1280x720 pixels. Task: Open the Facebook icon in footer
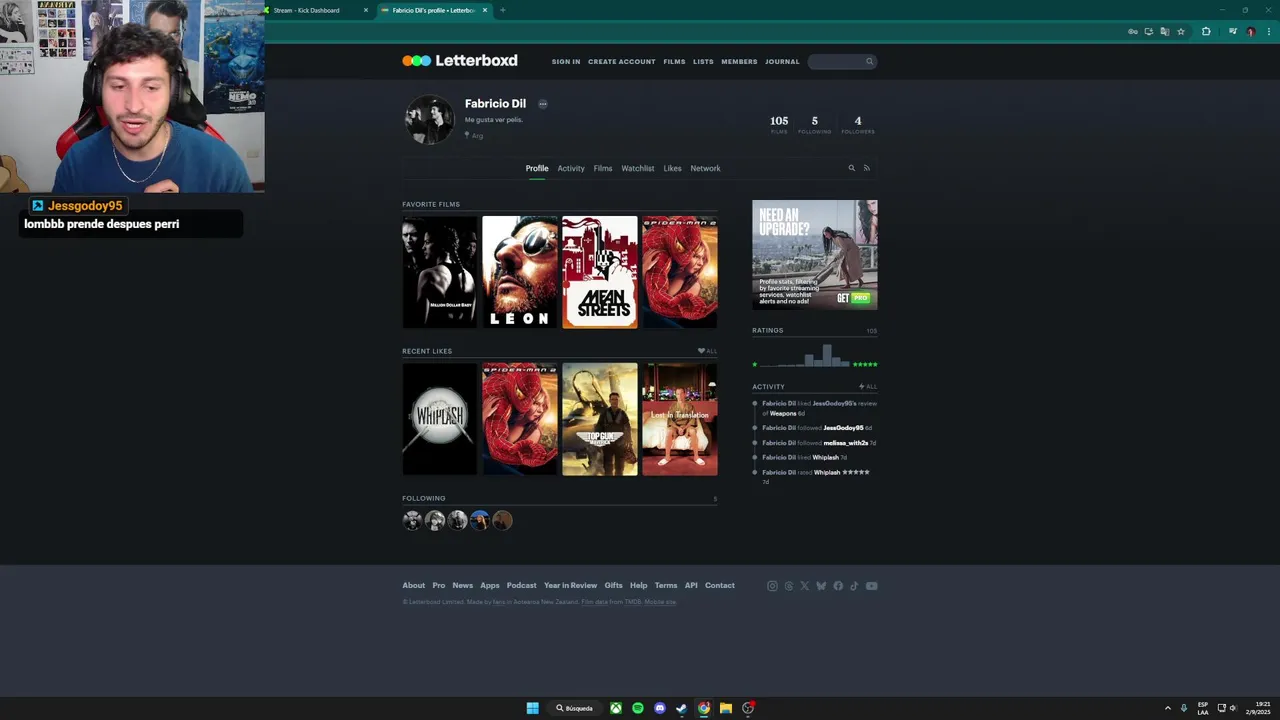(838, 586)
